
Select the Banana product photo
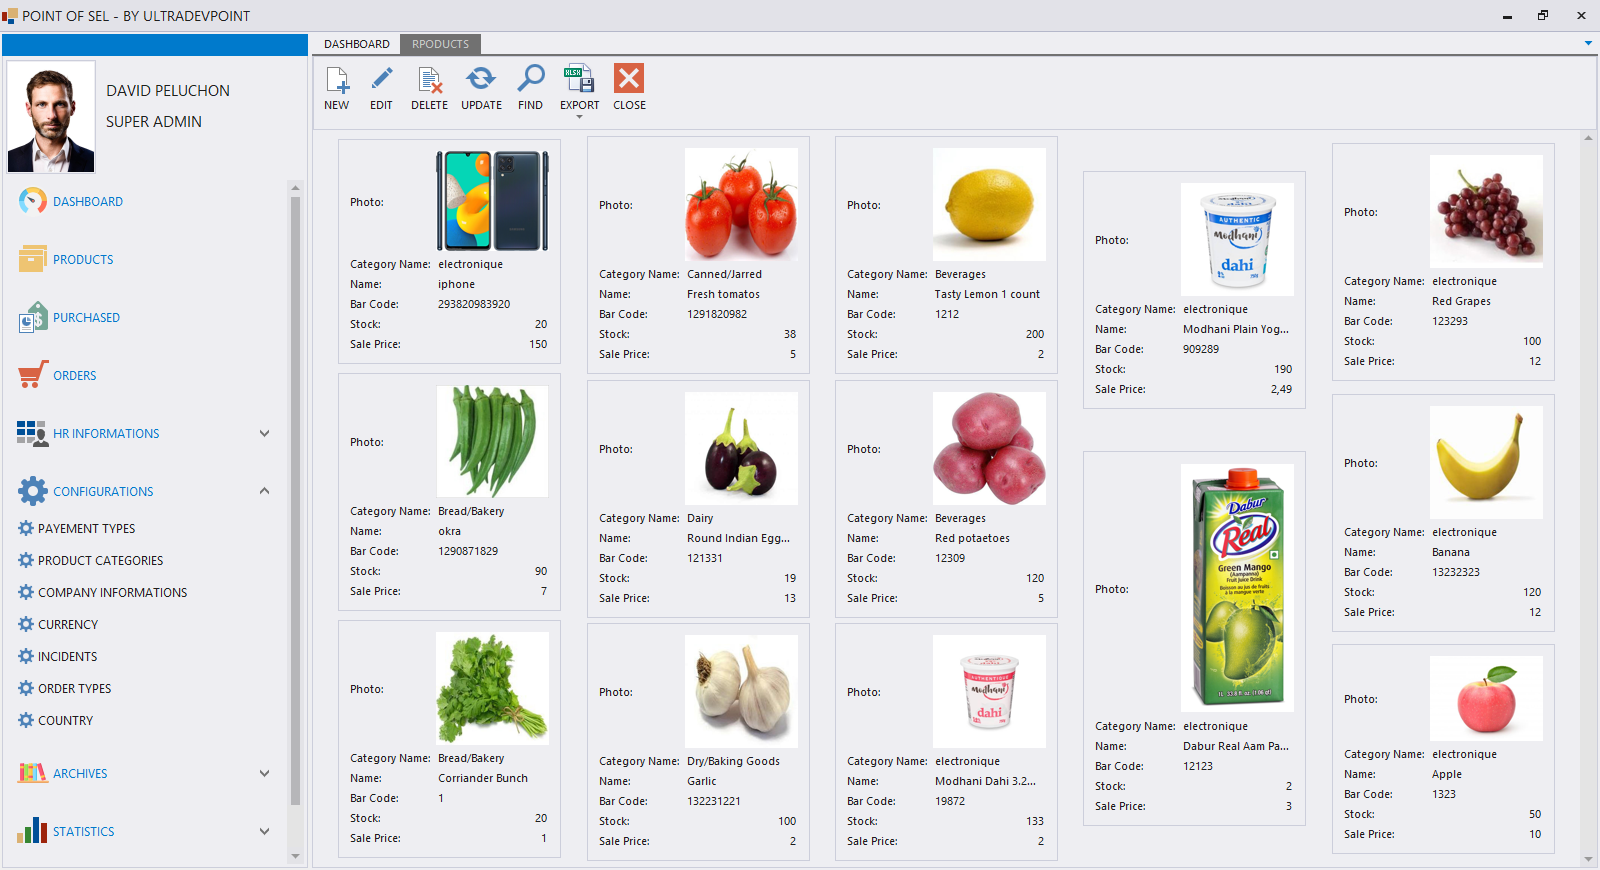coord(1486,462)
